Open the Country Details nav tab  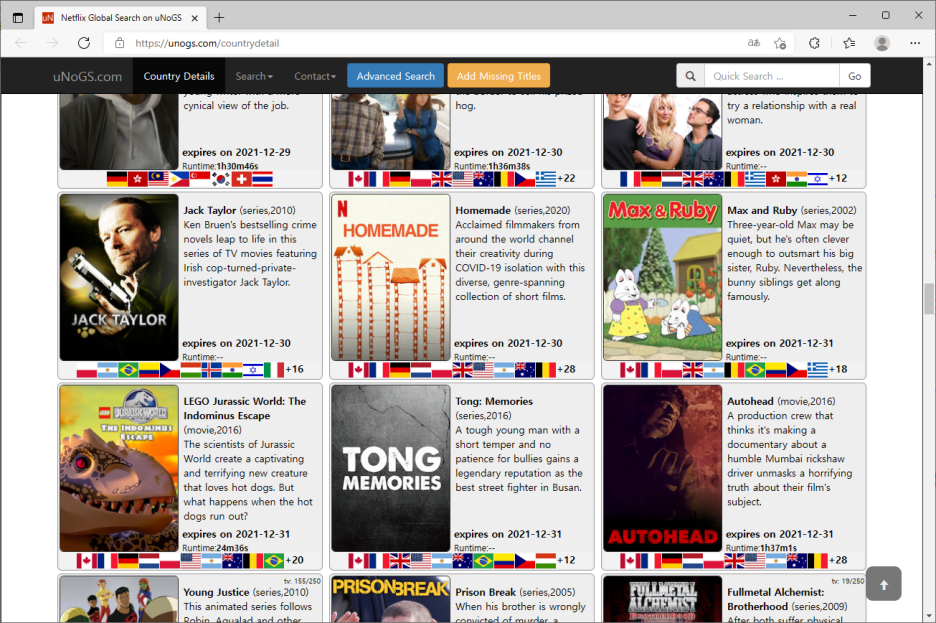coord(179,76)
